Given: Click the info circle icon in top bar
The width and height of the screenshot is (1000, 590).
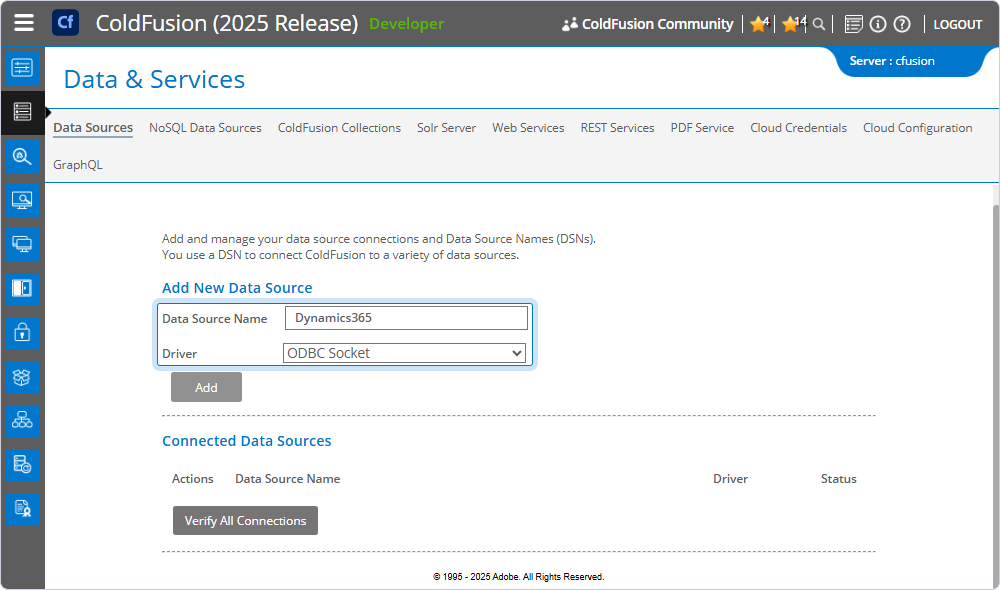Looking at the screenshot, I should click(x=876, y=23).
